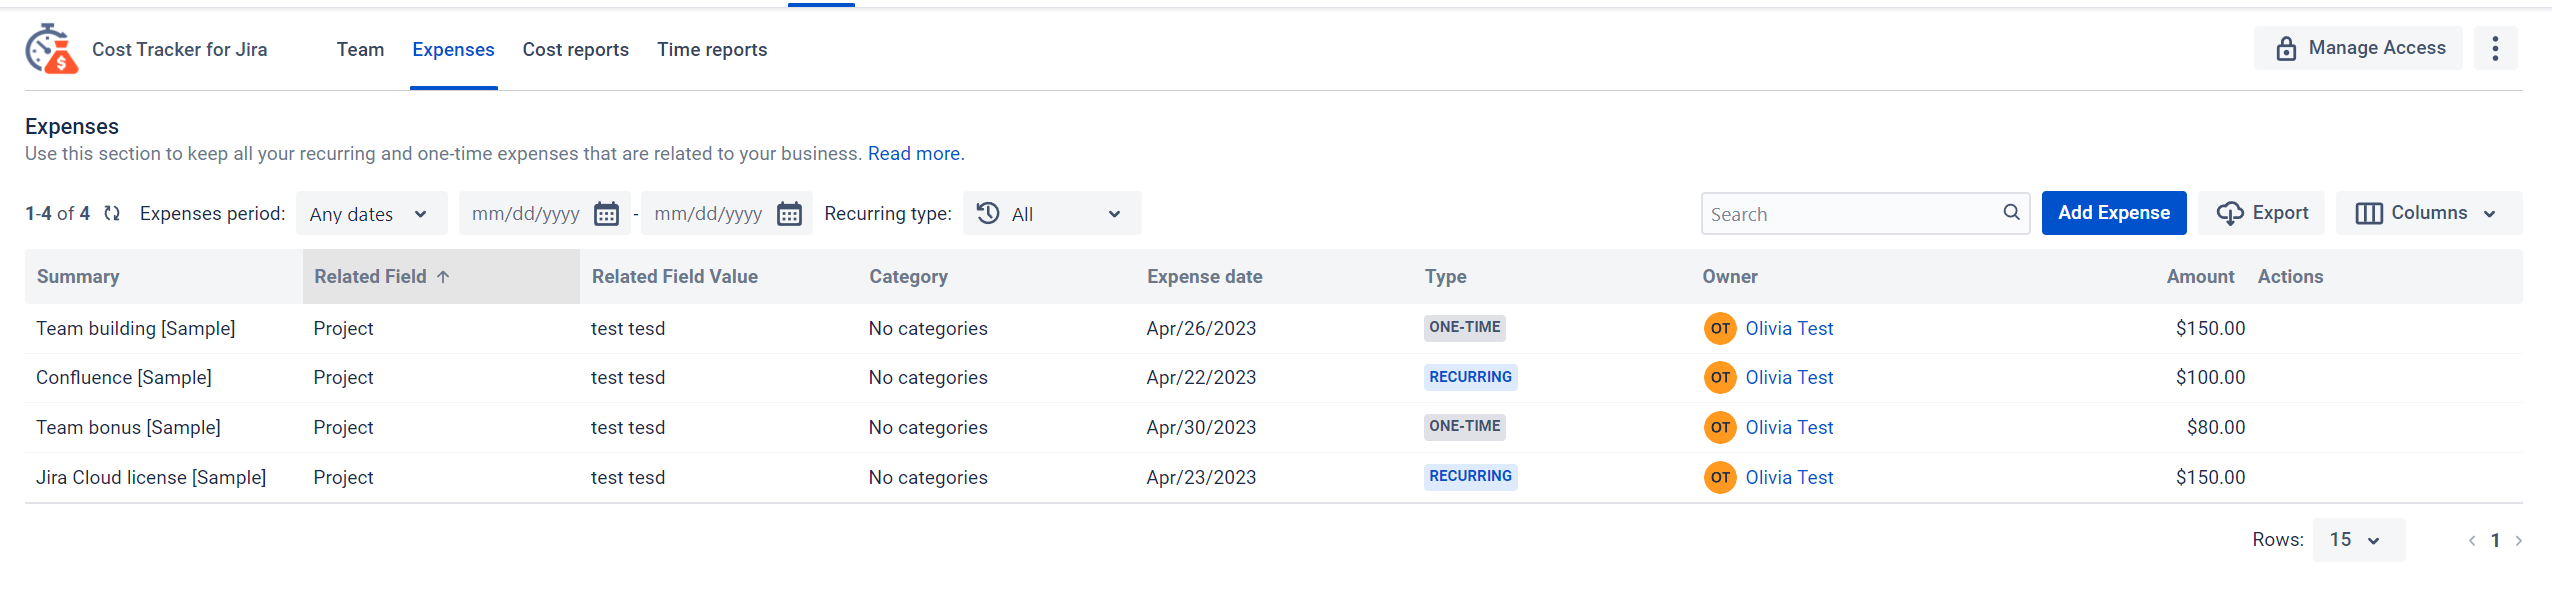Go to previous page arrow
Viewport: 2552px width, 596px height.
coord(2471,541)
